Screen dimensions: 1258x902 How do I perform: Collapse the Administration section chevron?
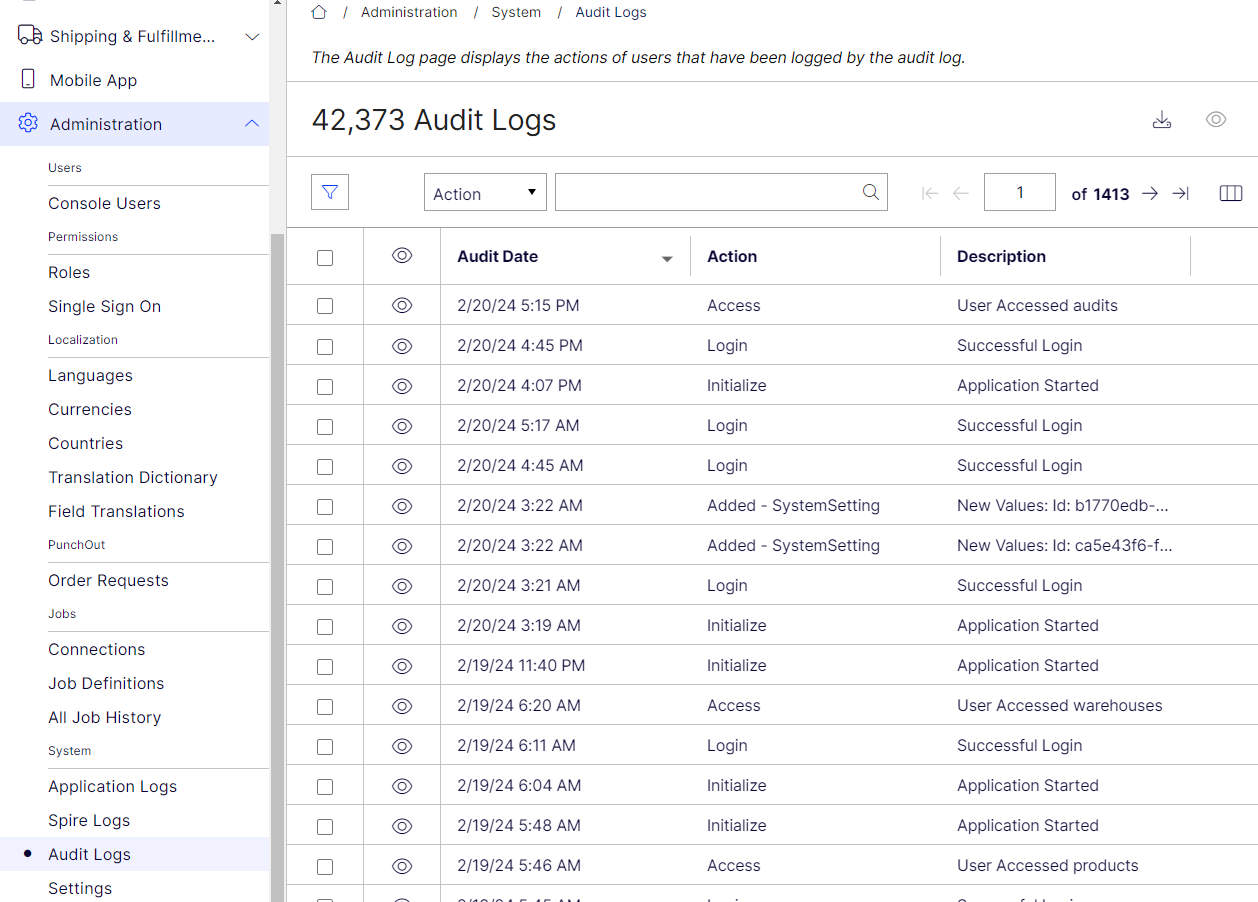[252, 124]
